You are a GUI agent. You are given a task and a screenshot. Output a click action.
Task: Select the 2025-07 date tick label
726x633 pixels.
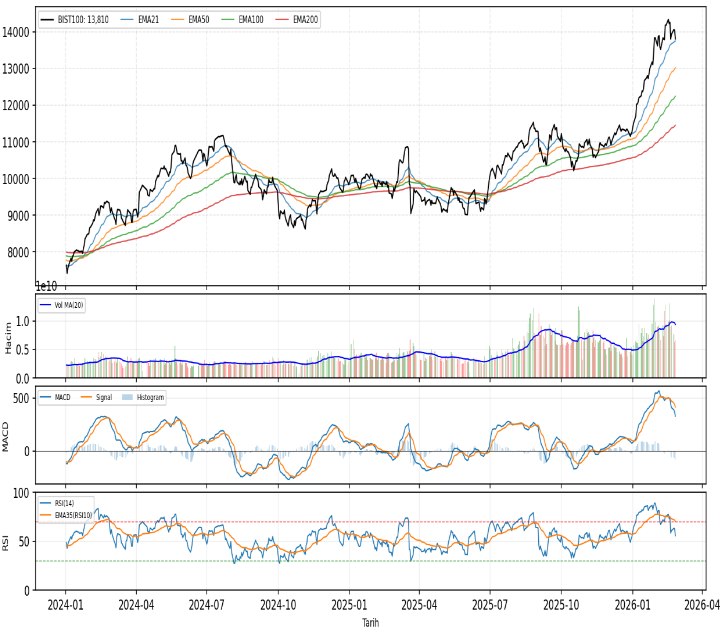(491, 605)
